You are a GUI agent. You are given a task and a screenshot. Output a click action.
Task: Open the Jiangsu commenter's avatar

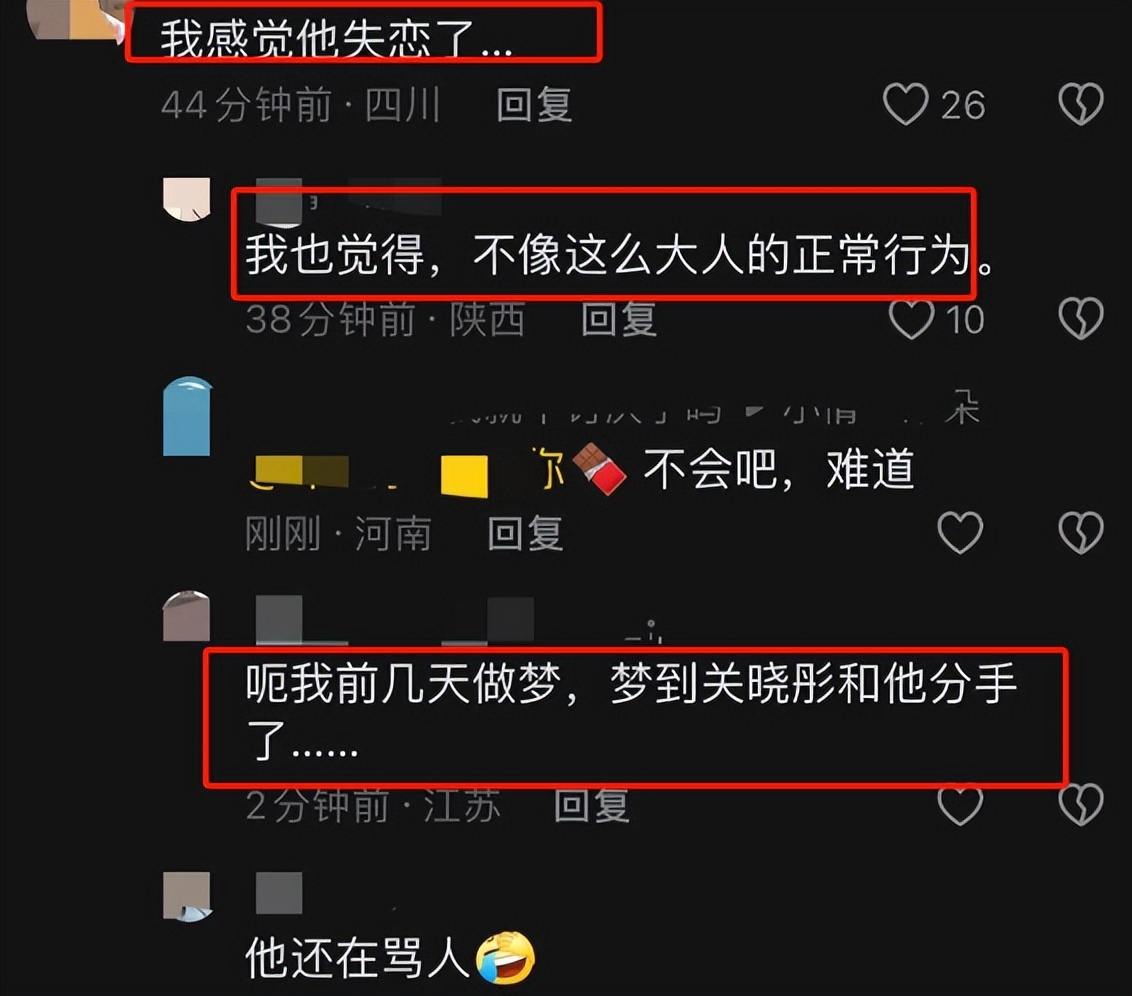point(187,616)
